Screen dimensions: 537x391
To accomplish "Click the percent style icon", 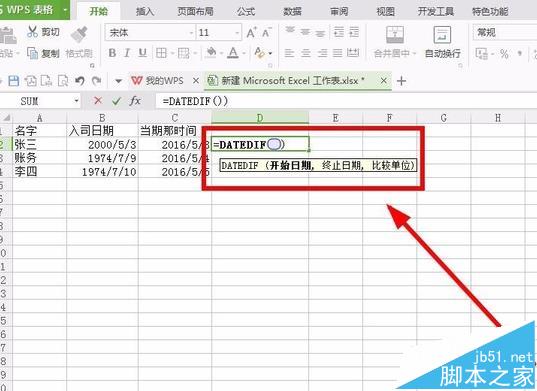I will (x=504, y=54).
